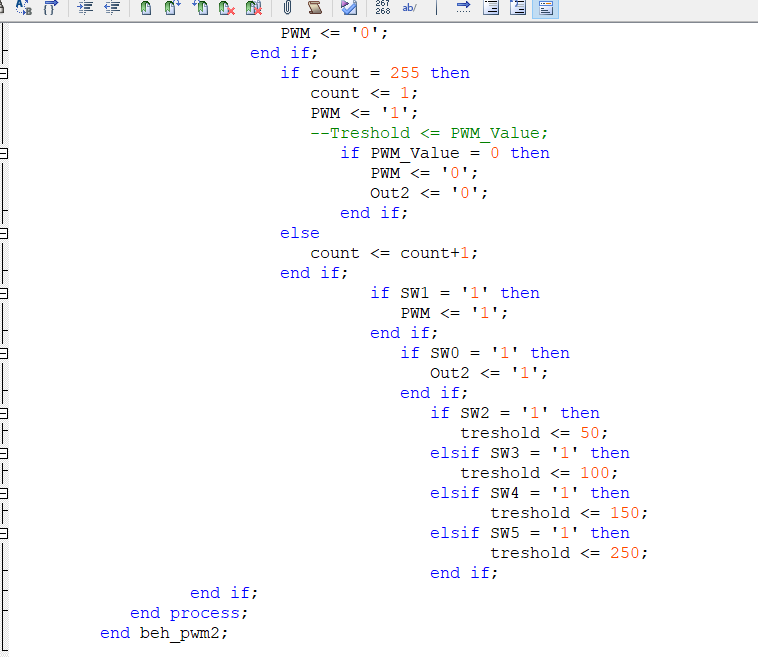Collapse the 'if SW2 = '1' then' block

tap(3, 413)
